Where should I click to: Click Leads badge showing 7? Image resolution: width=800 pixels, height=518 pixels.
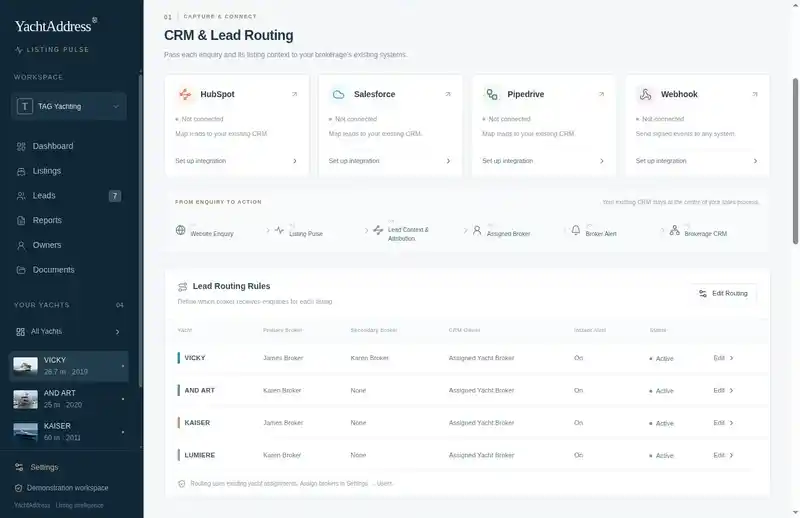pos(115,196)
